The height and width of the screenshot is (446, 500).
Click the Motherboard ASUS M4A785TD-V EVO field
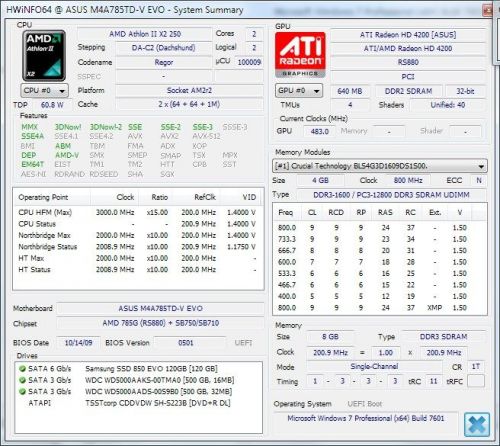(160, 308)
